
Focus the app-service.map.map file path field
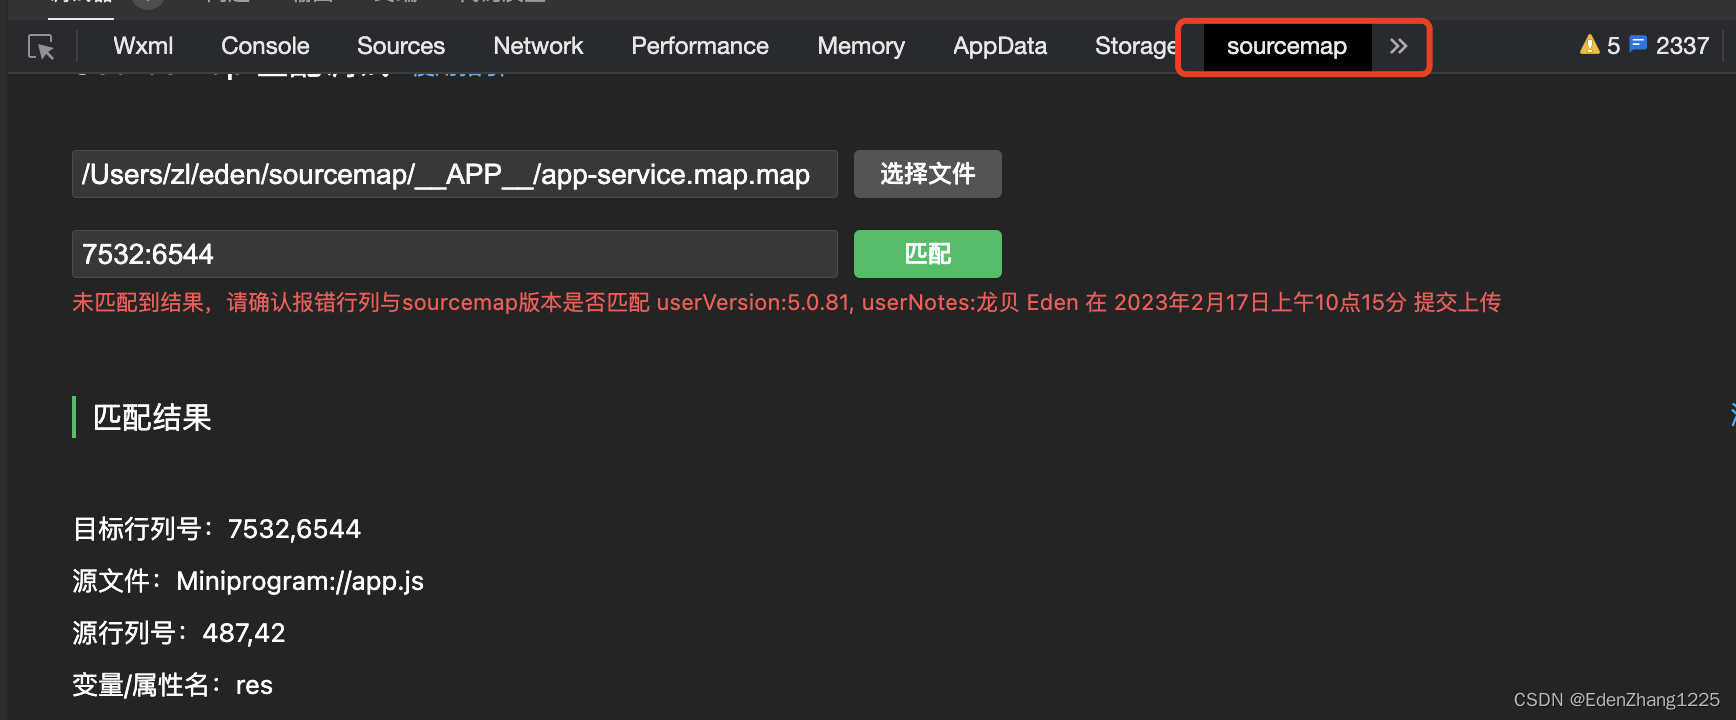point(454,174)
